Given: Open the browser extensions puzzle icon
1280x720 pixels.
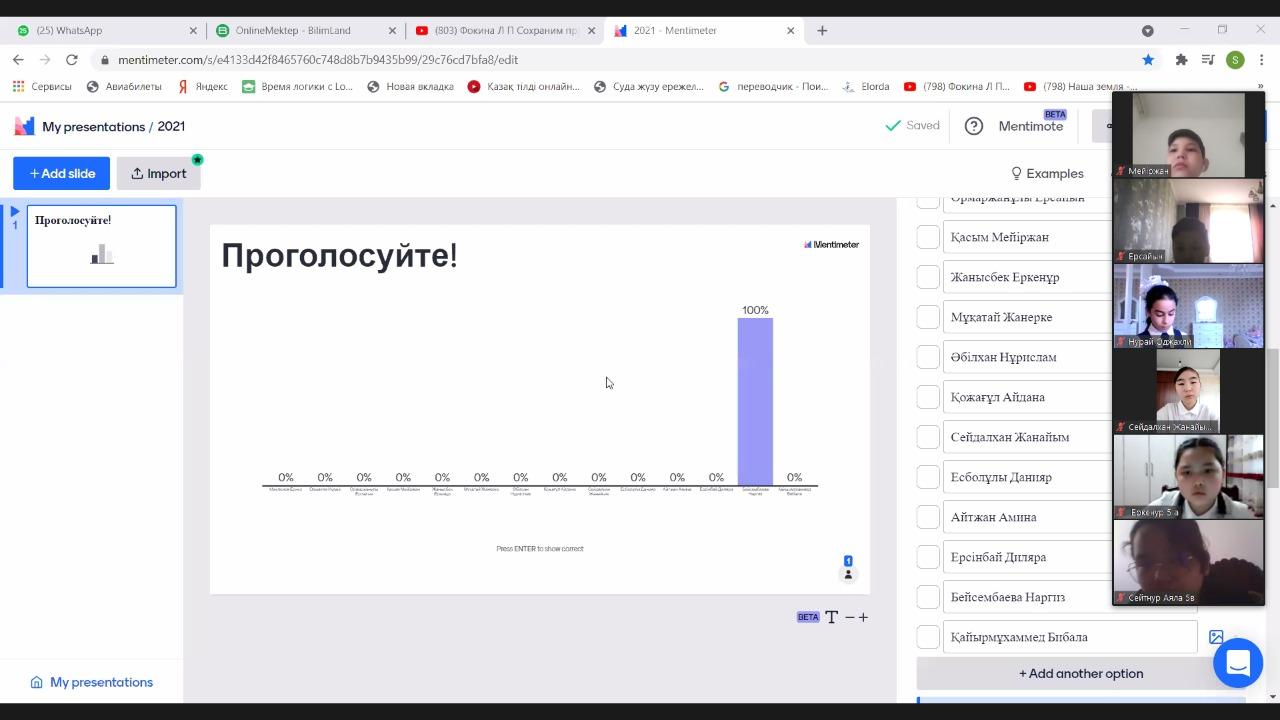Looking at the screenshot, I should pos(1181,60).
